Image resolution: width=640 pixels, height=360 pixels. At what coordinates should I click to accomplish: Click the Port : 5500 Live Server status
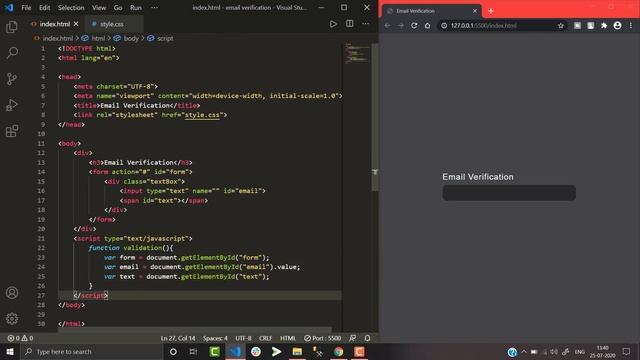(x=322, y=338)
